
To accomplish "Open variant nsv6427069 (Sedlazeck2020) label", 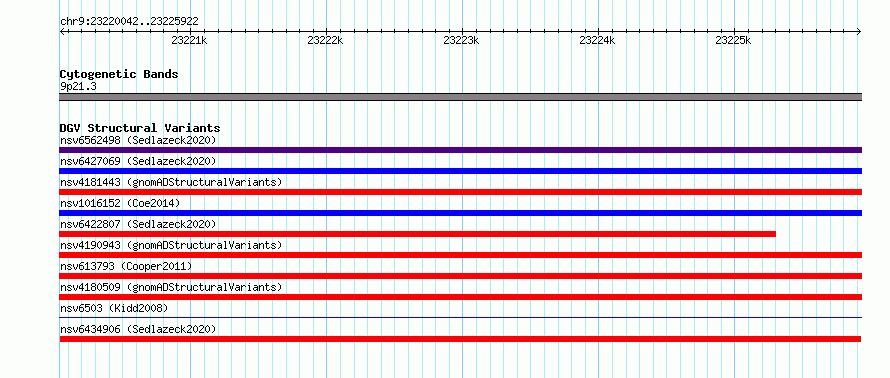I will [x=138, y=161].
